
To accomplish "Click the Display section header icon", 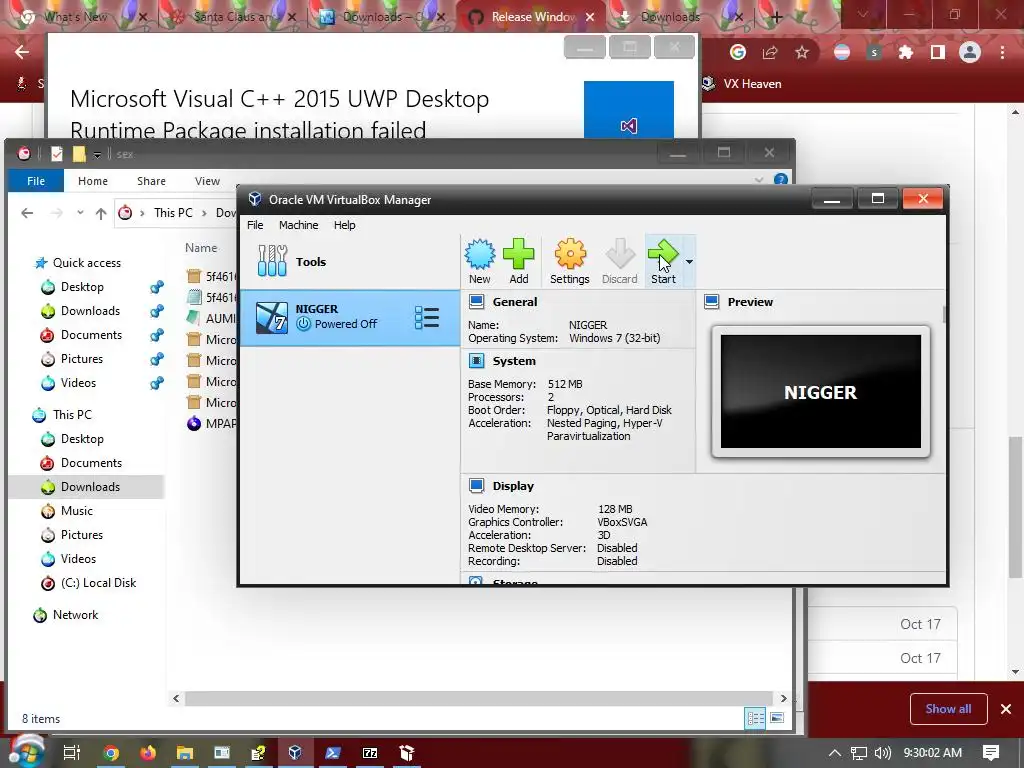I will point(477,486).
